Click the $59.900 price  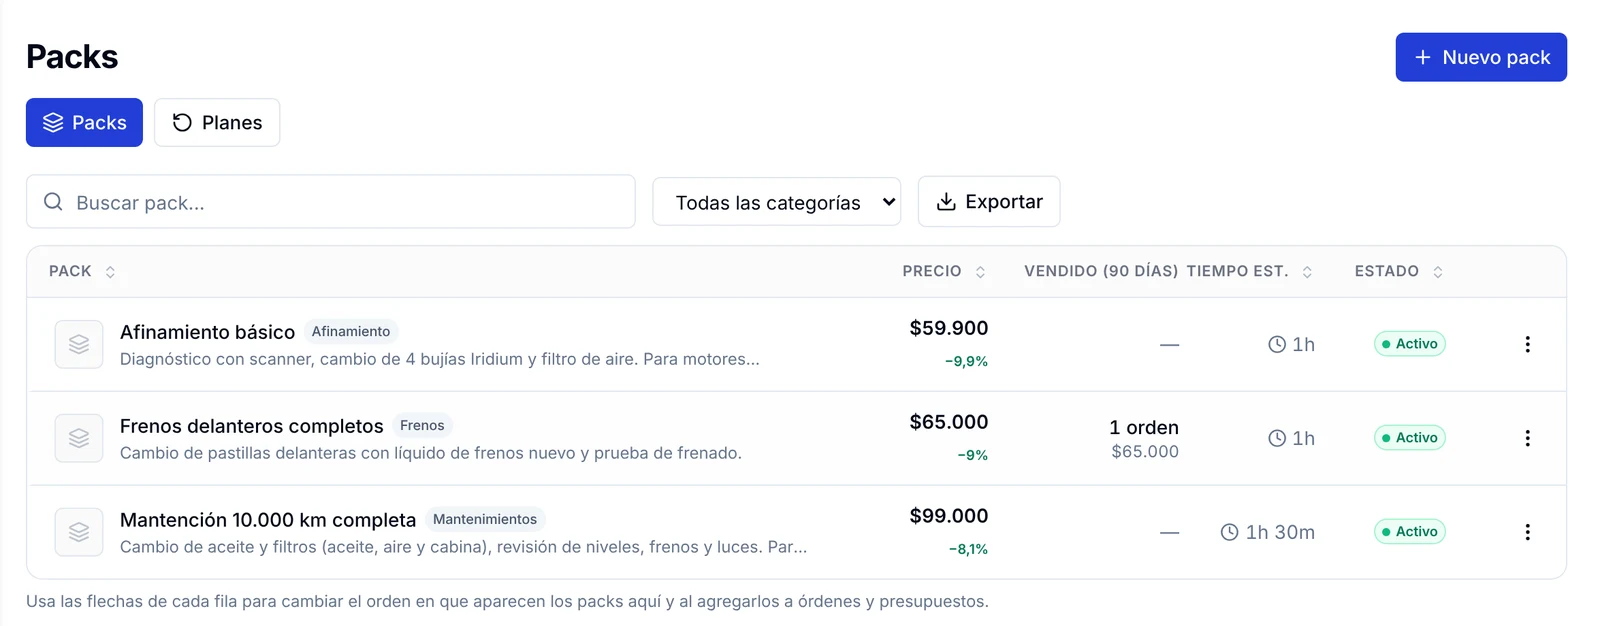(x=948, y=328)
